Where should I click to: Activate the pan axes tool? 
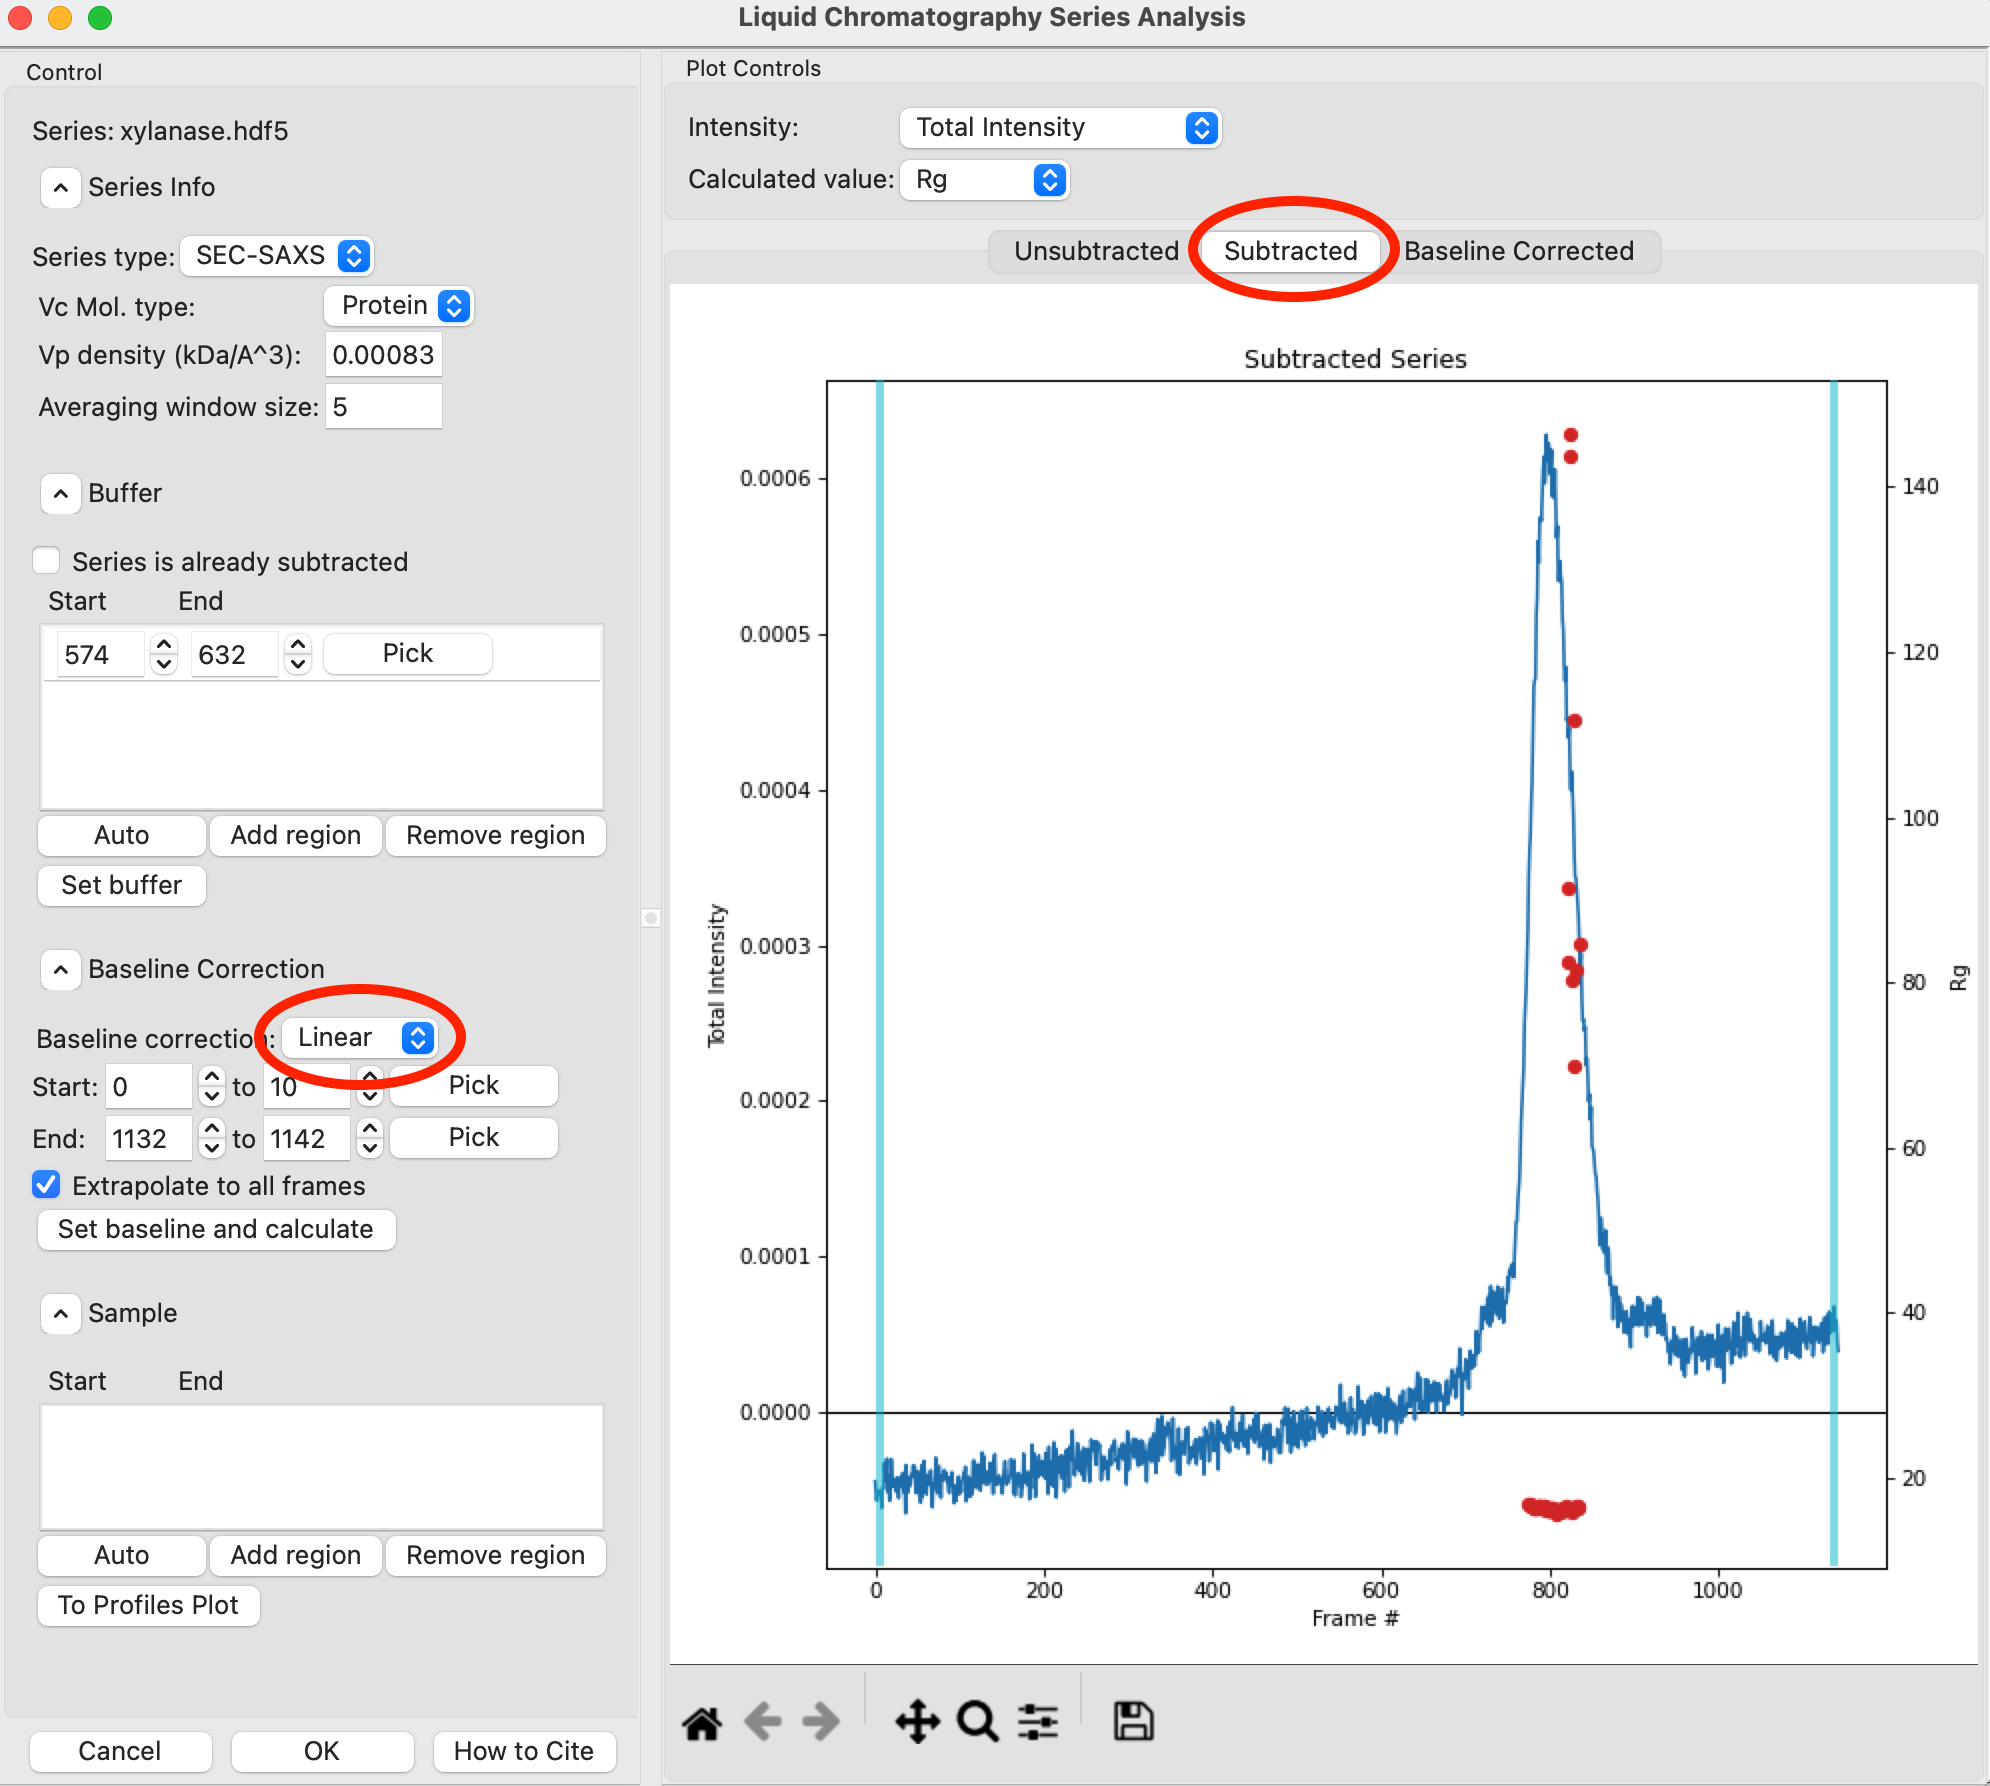917,1722
